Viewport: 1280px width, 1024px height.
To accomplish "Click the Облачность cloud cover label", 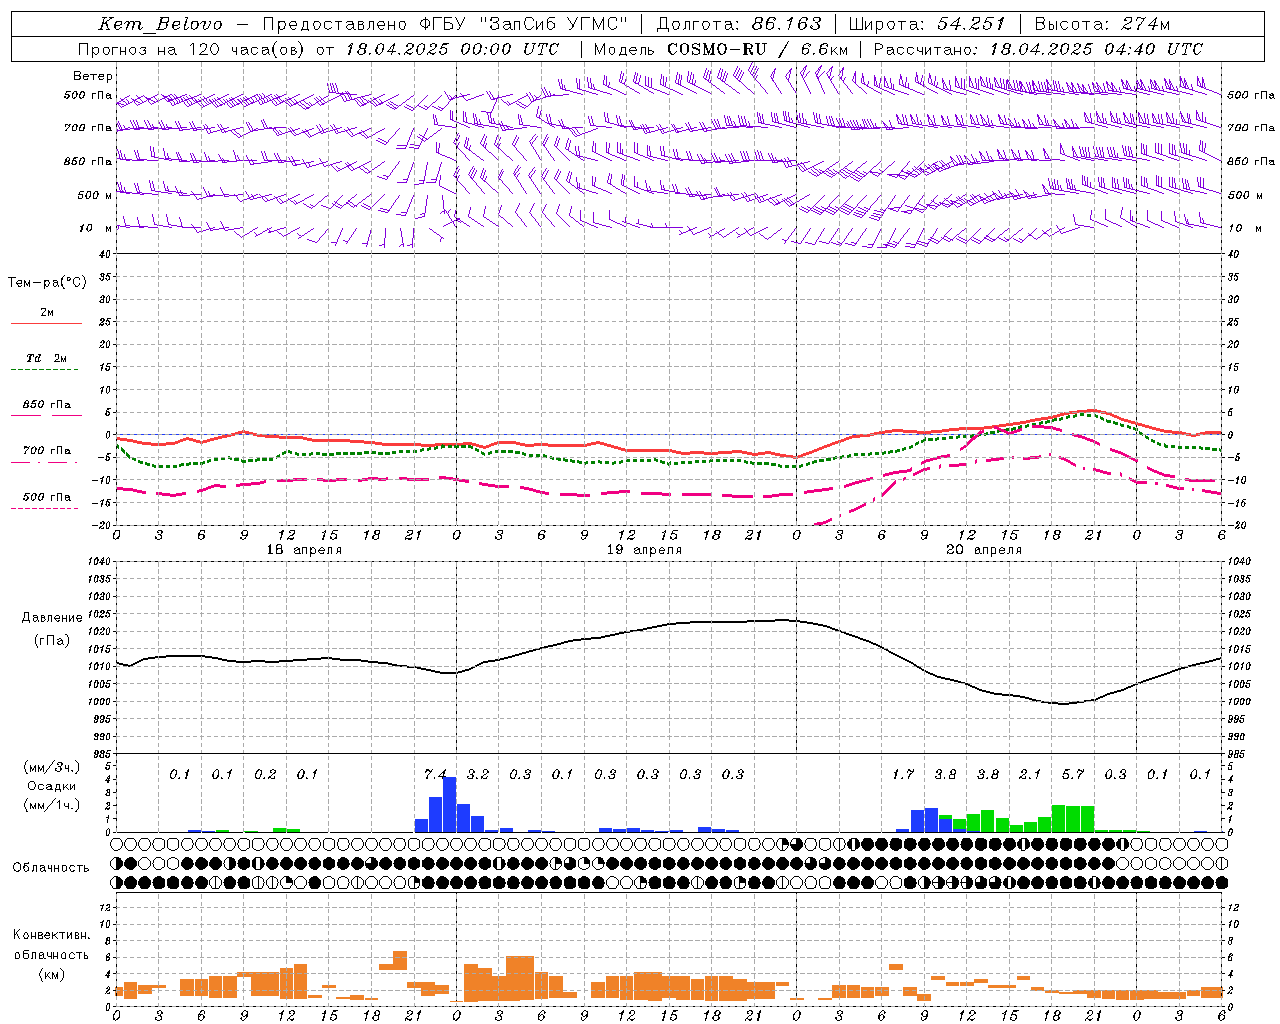I will pyautogui.click(x=51, y=868).
